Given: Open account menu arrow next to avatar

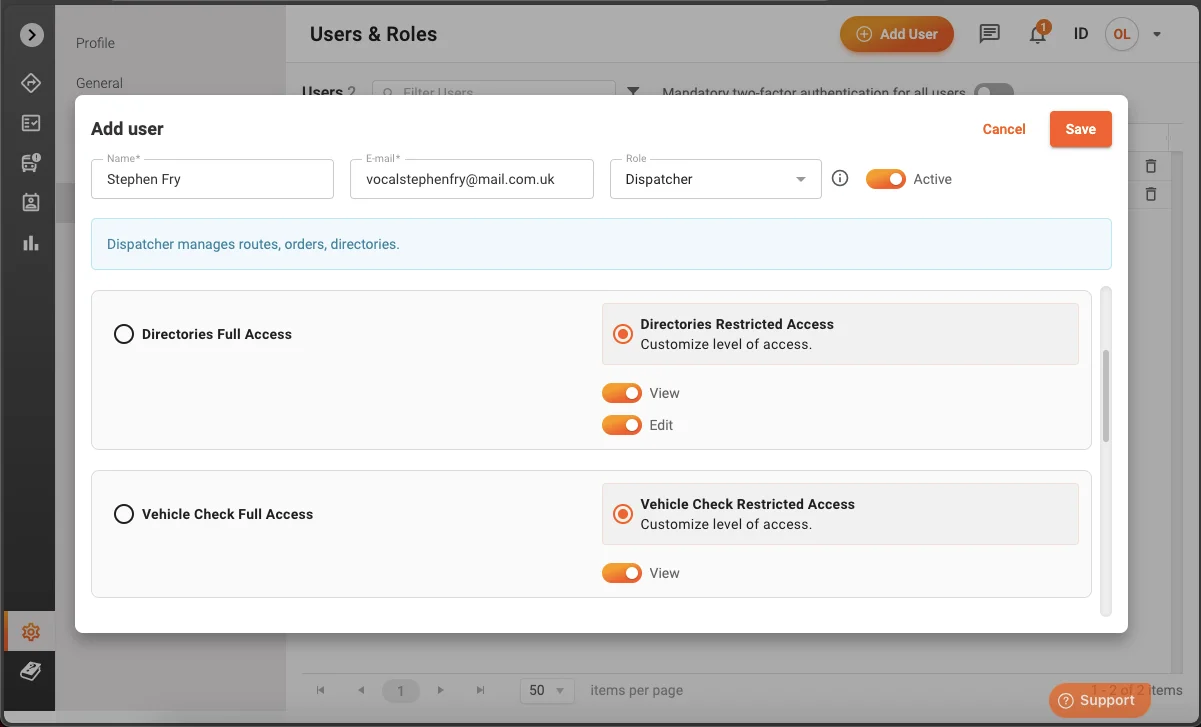Looking at the screenshot, I should [x=1157, y=34].
